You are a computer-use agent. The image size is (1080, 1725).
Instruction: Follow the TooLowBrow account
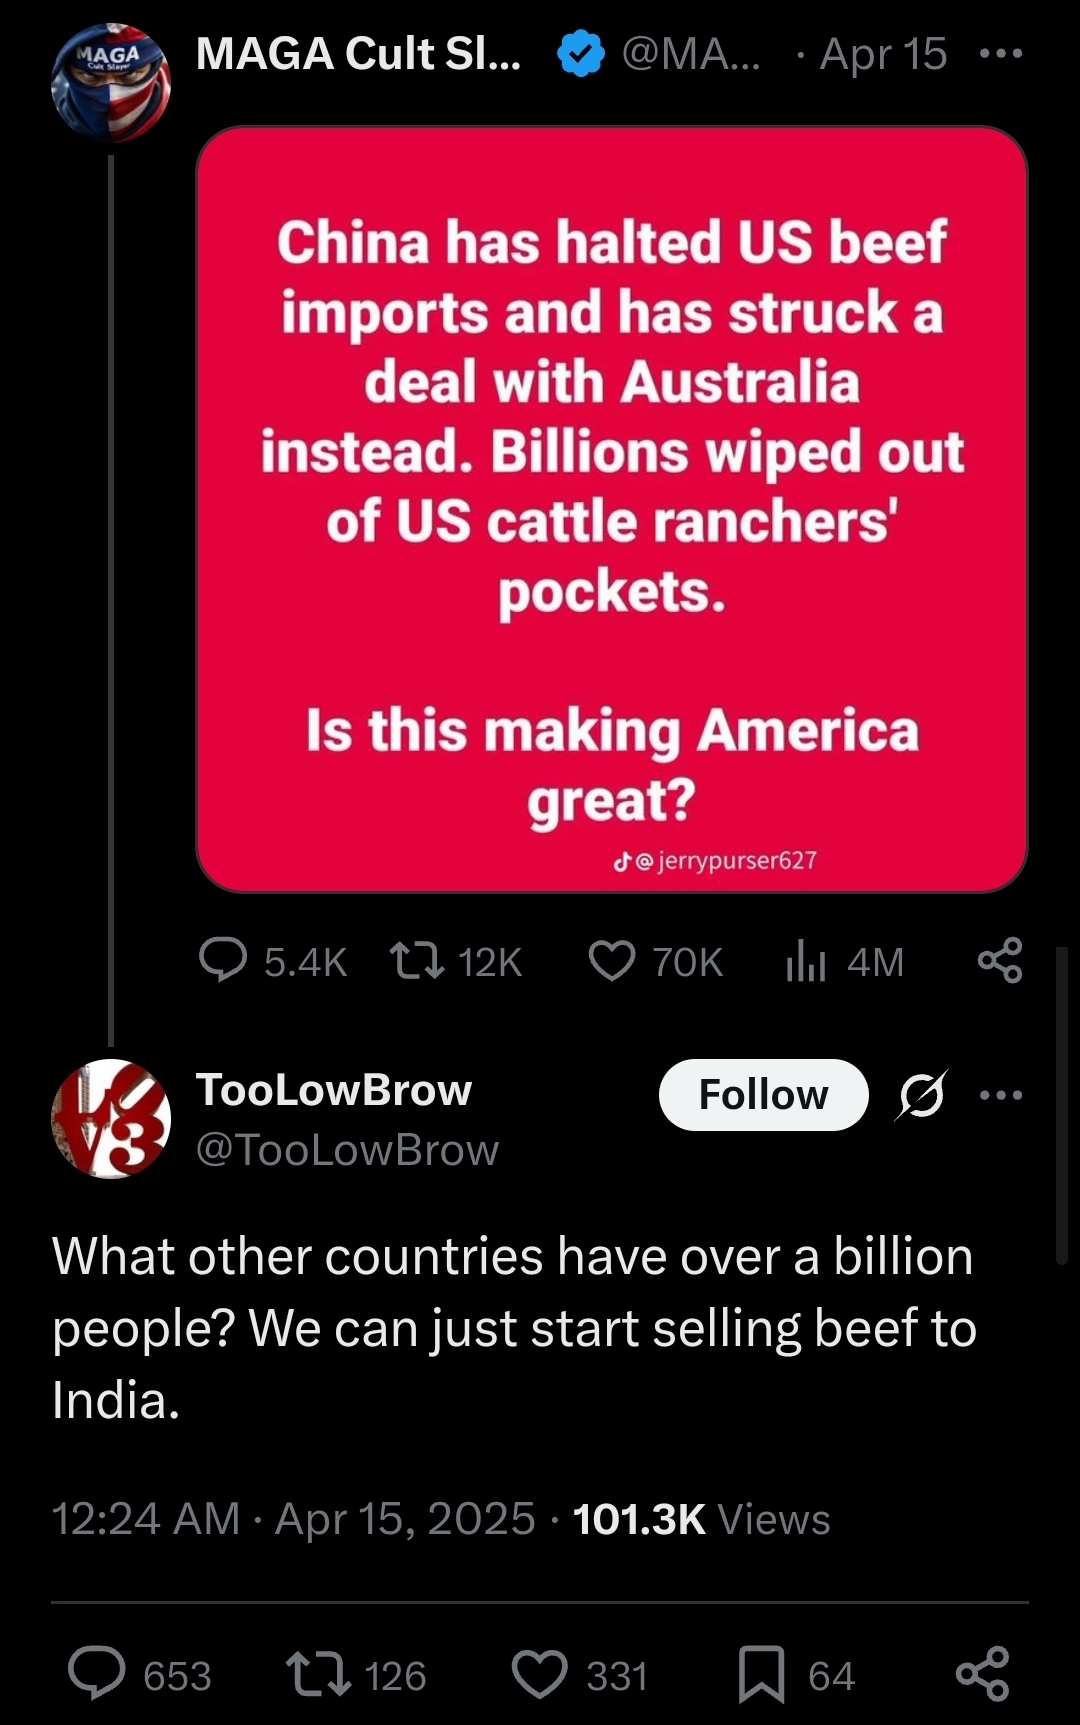tap(763, 1095)
